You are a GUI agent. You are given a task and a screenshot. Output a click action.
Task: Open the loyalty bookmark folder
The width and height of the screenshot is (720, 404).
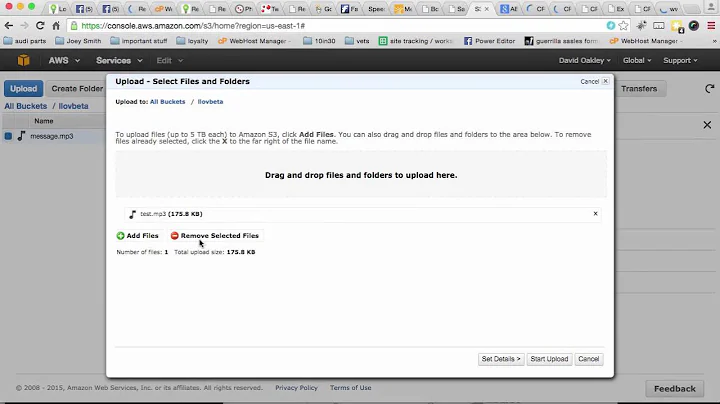[192, 41]
